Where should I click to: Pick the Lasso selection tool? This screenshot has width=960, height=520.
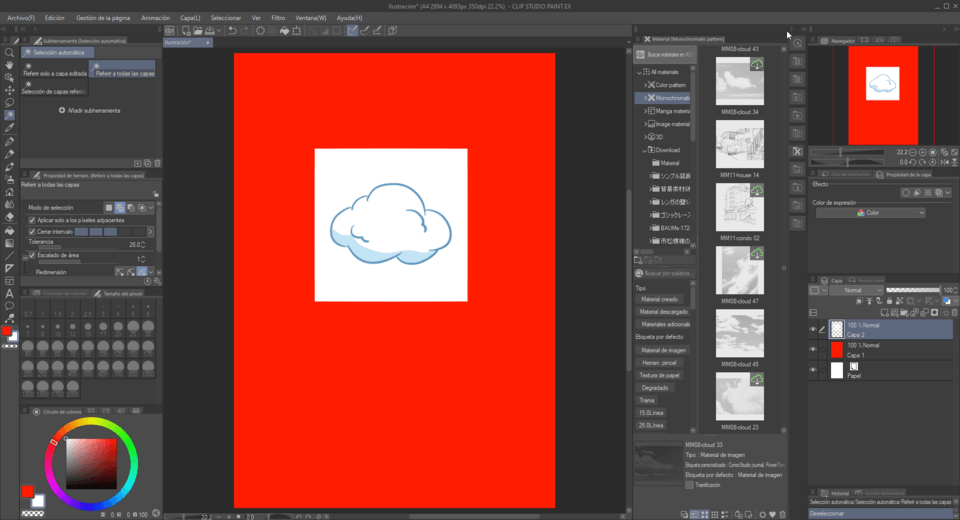9,103
